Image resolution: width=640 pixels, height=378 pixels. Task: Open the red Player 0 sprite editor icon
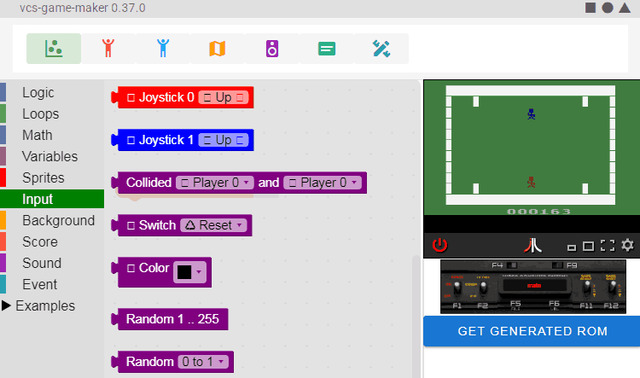click(108, 49)
